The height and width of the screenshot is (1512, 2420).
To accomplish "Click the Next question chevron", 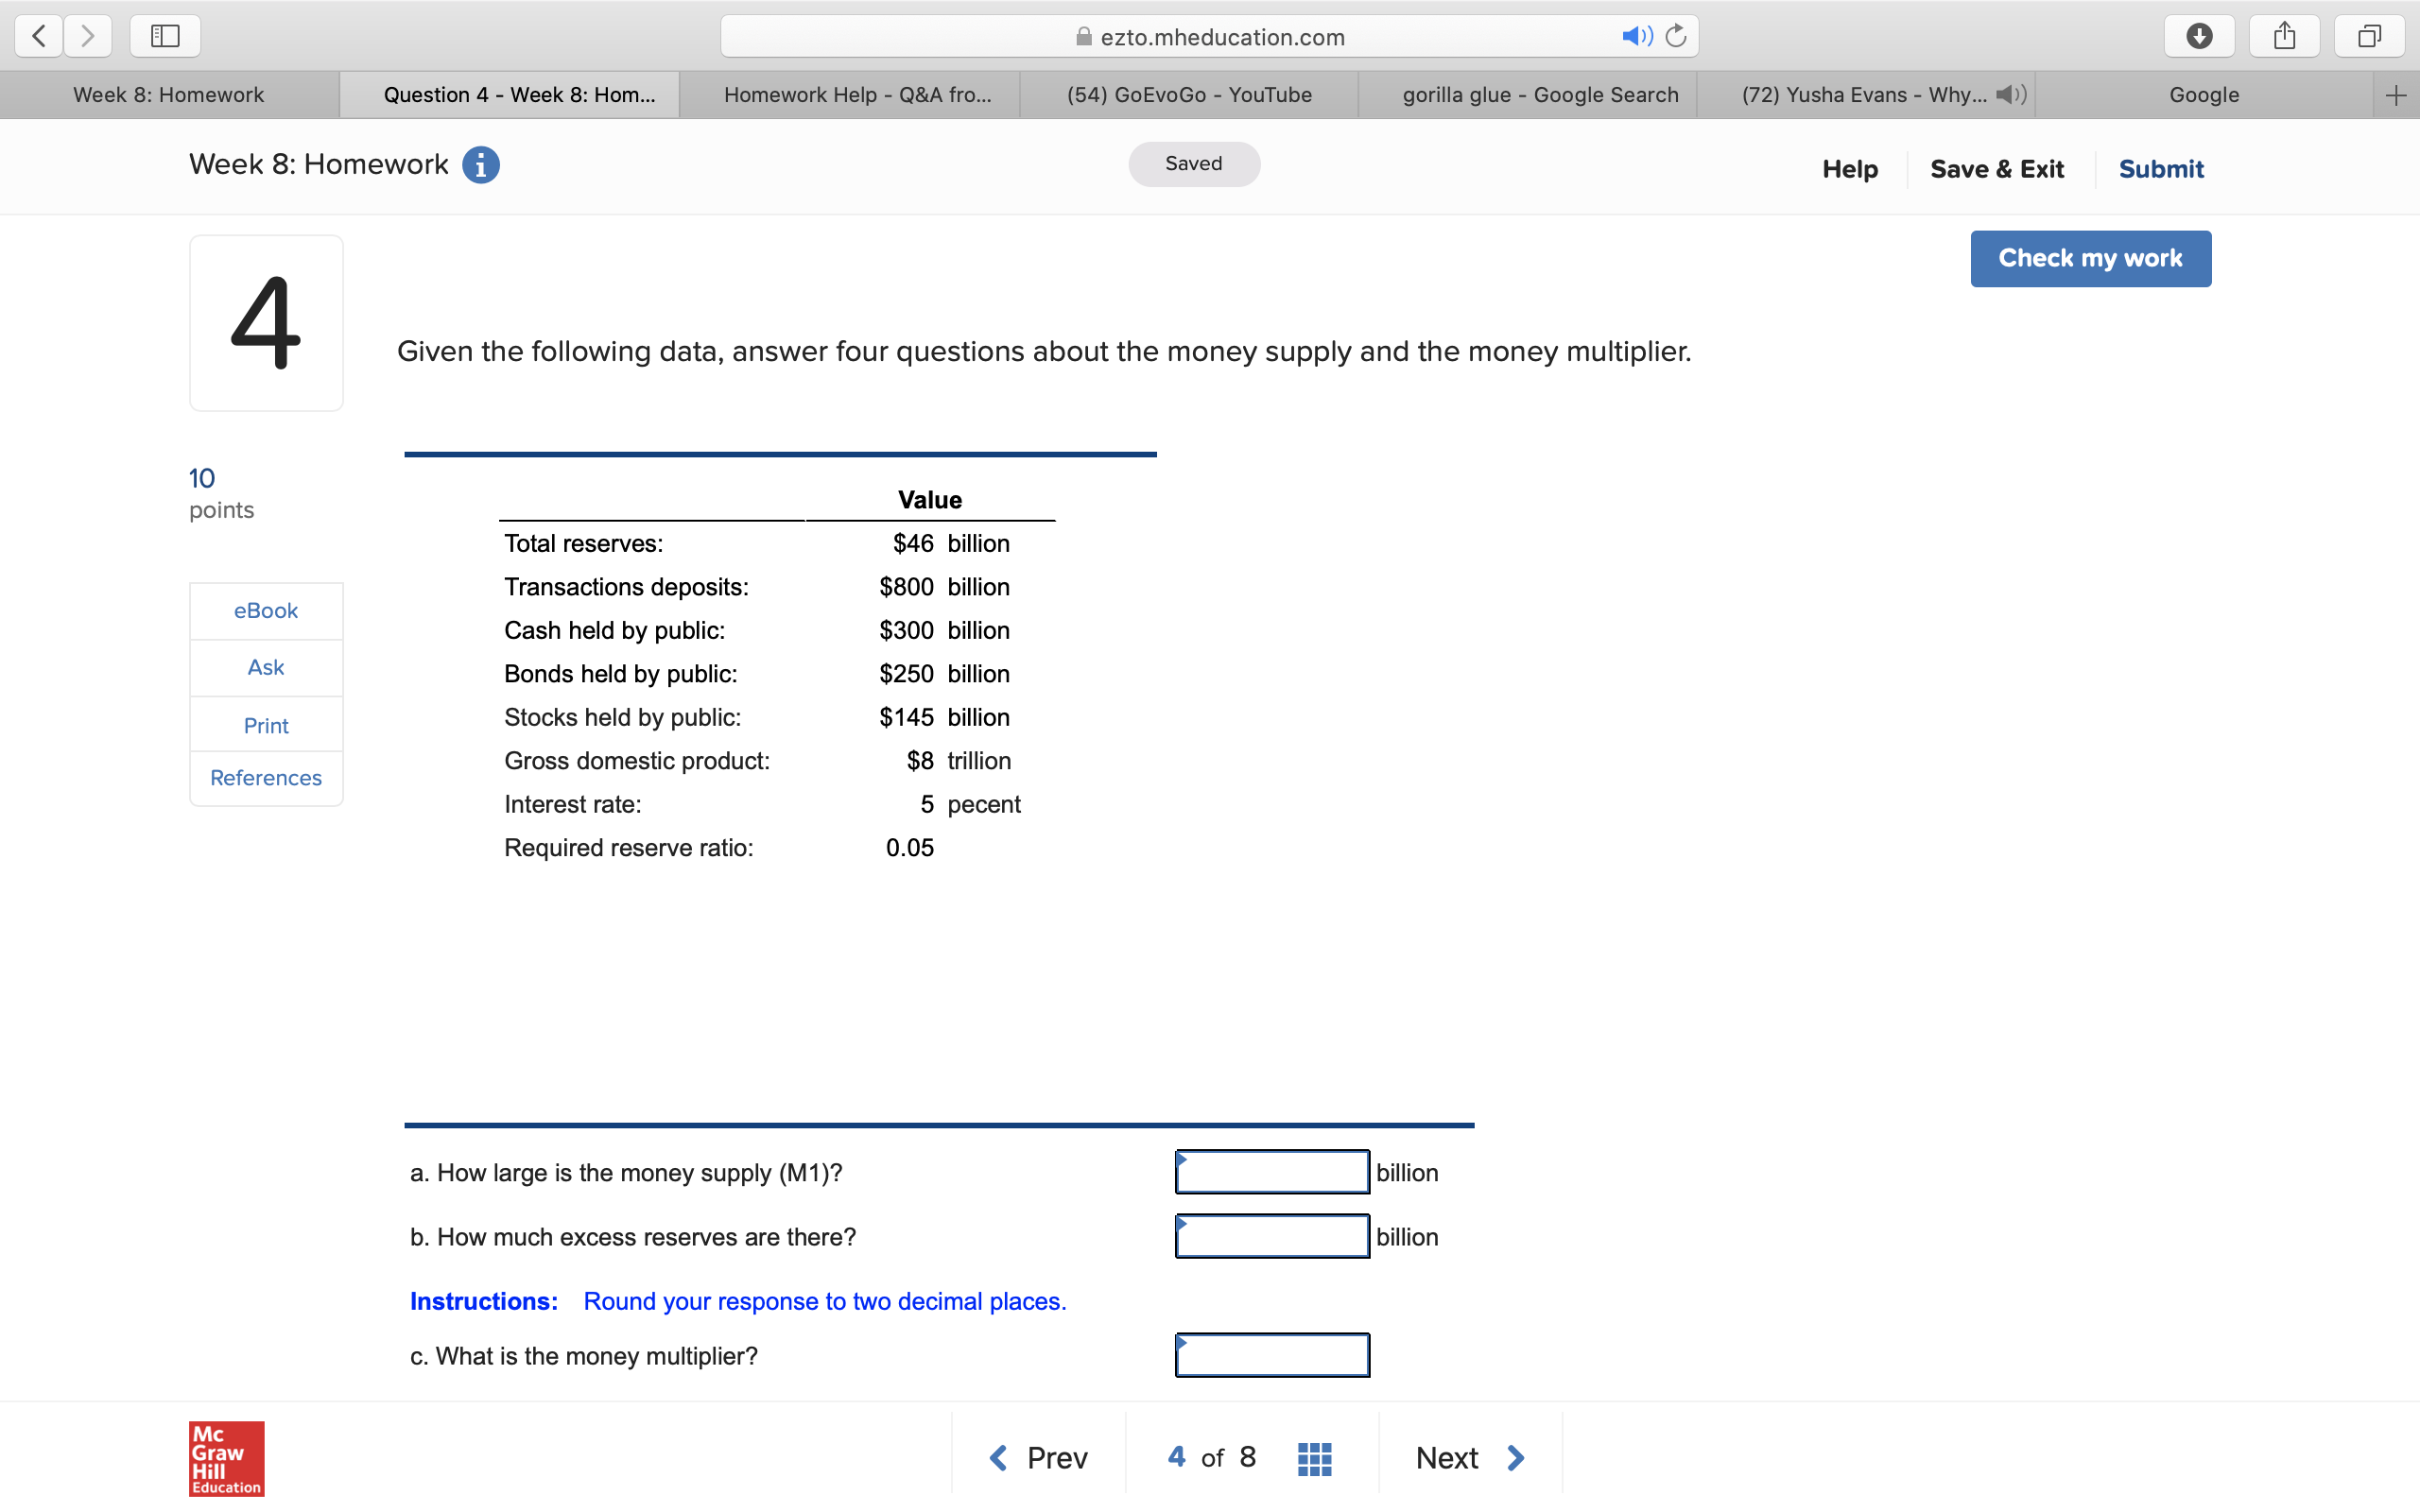I will coord(1516,1457).
